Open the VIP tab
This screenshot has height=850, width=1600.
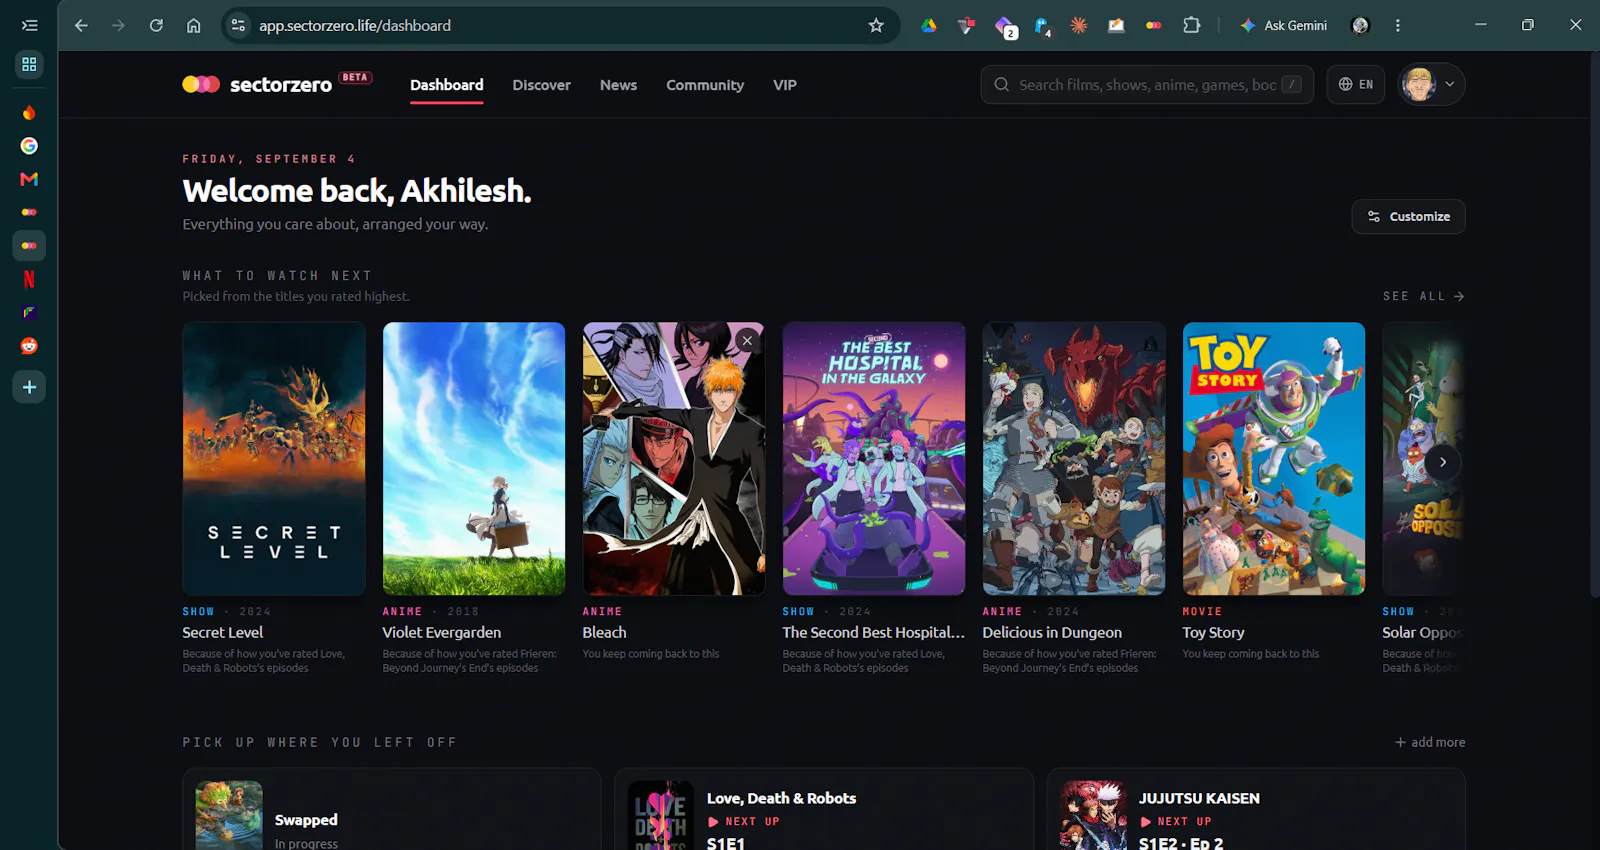[785, 85]
